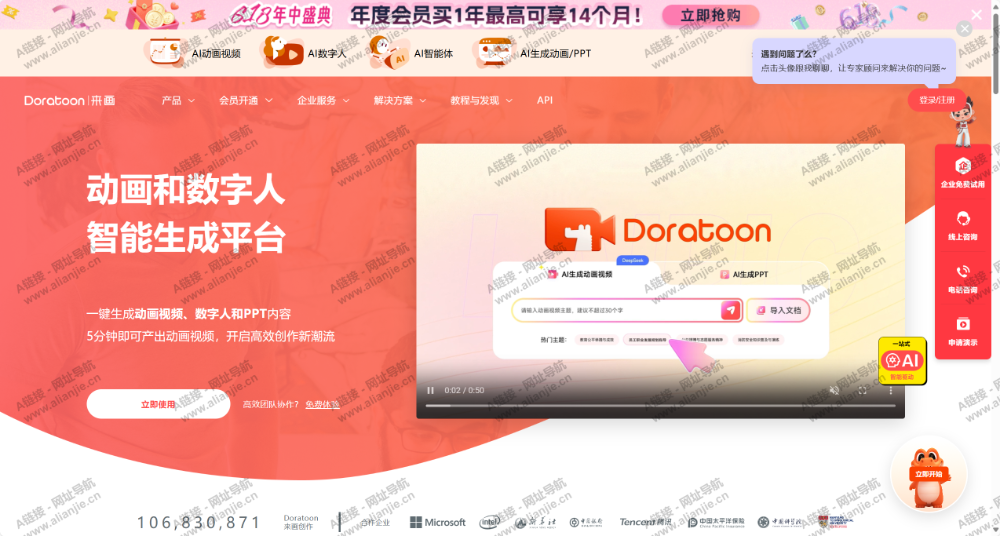Click the assistant avatar character
The height and width of the screenshot is (536, 1000).
tap(961, 121)
